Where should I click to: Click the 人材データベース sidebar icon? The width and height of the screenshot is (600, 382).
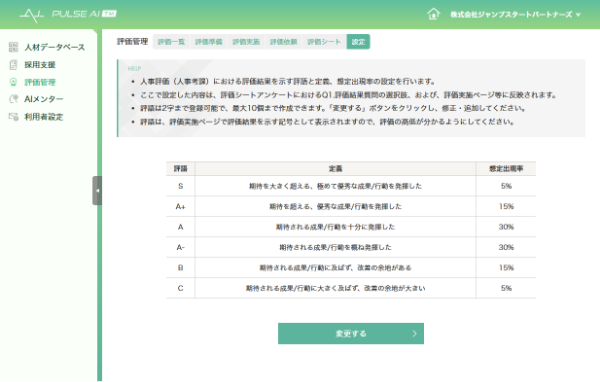(x=13, y=47)
